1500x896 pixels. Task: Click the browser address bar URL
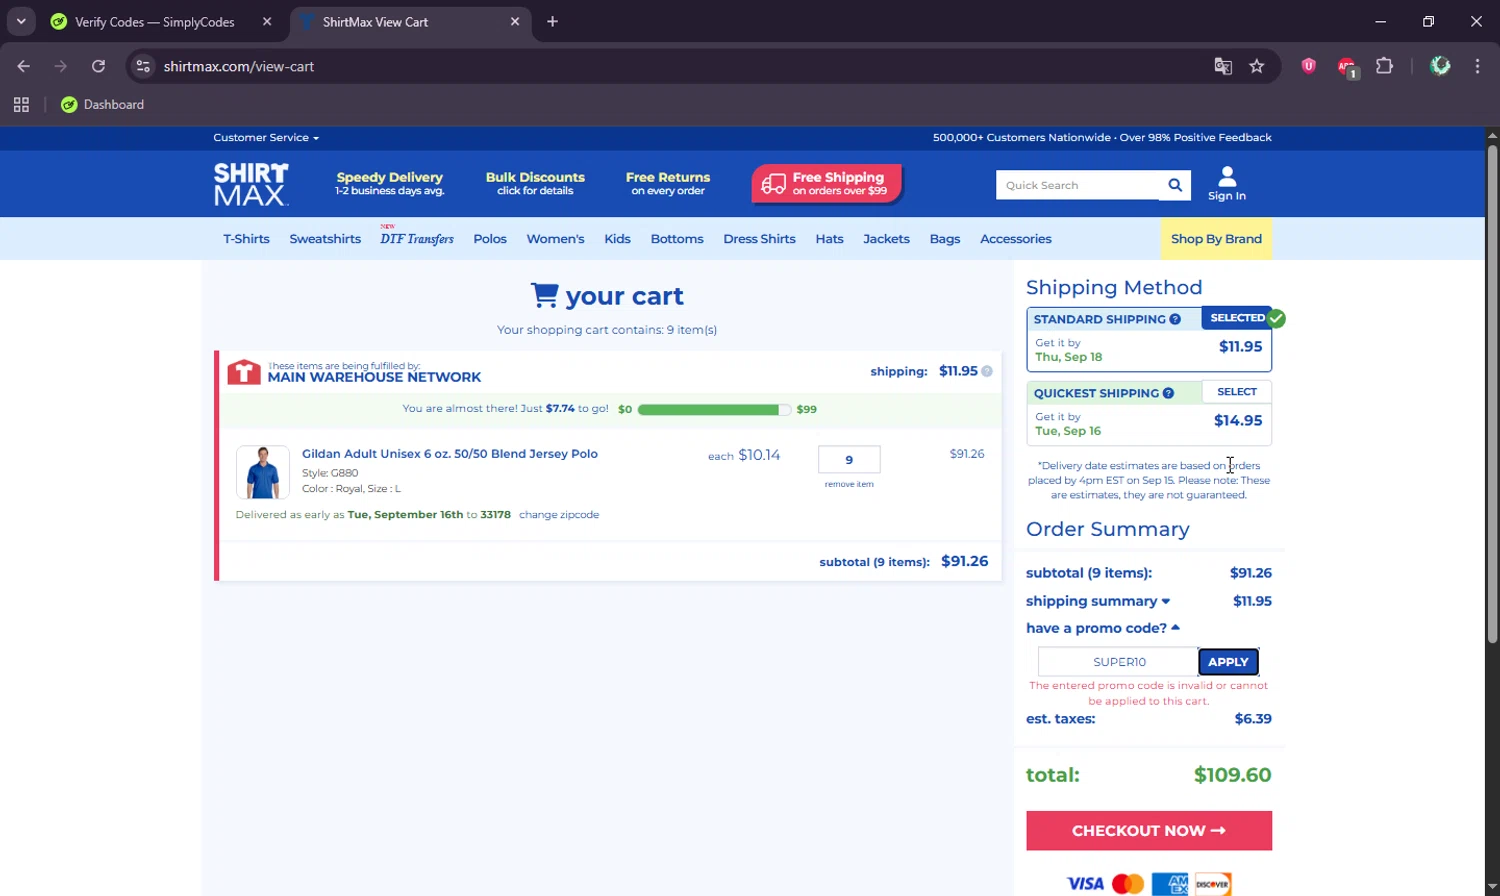click(239, 66)
